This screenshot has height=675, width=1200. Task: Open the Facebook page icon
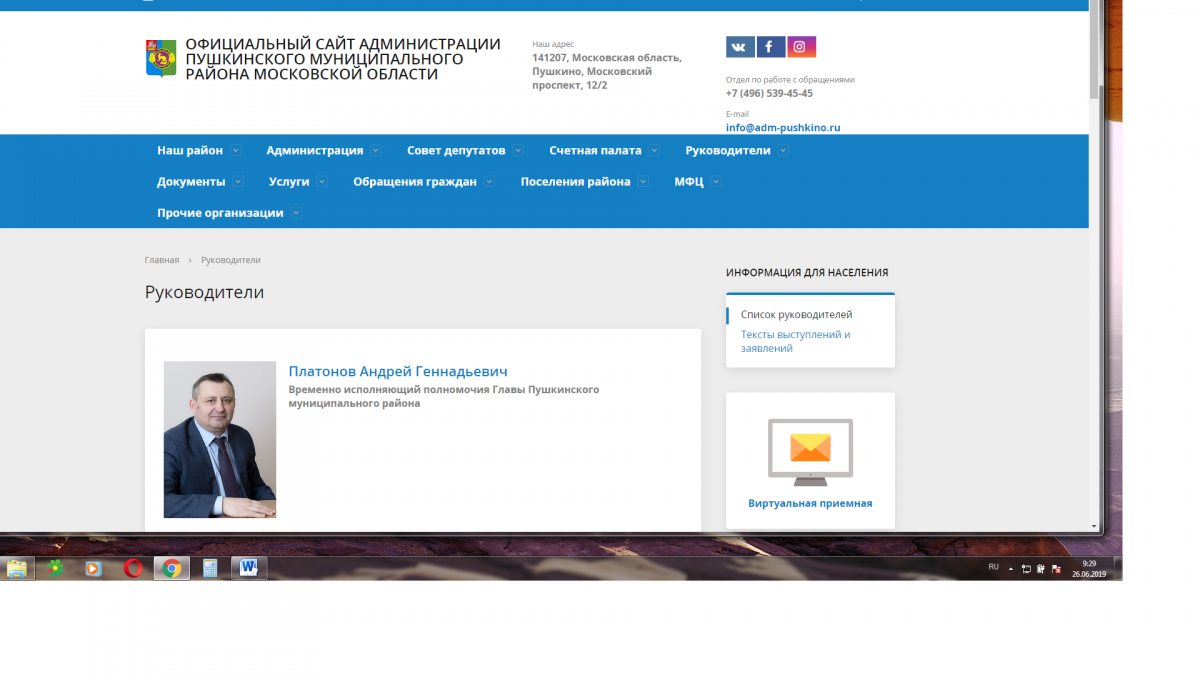[770, 47]
